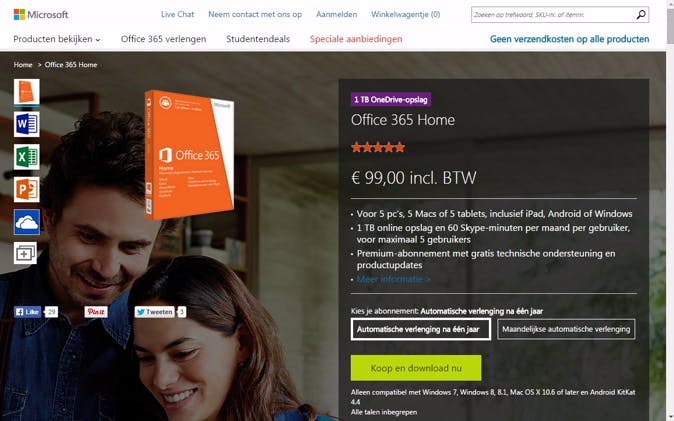Image resolution: width=674 pixels, height=421 pixels.
Task: Open the Meer informatie link
Action: tap(394, 279)
